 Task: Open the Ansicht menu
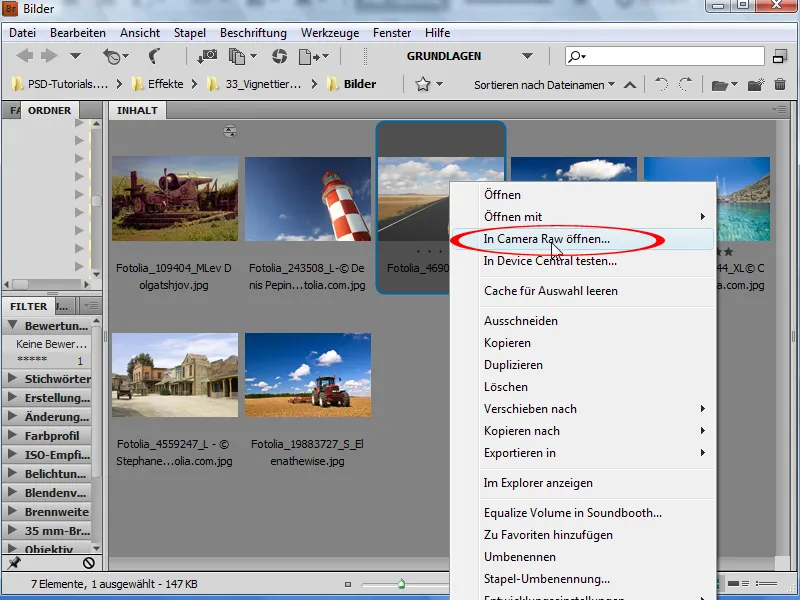[140, 33]
